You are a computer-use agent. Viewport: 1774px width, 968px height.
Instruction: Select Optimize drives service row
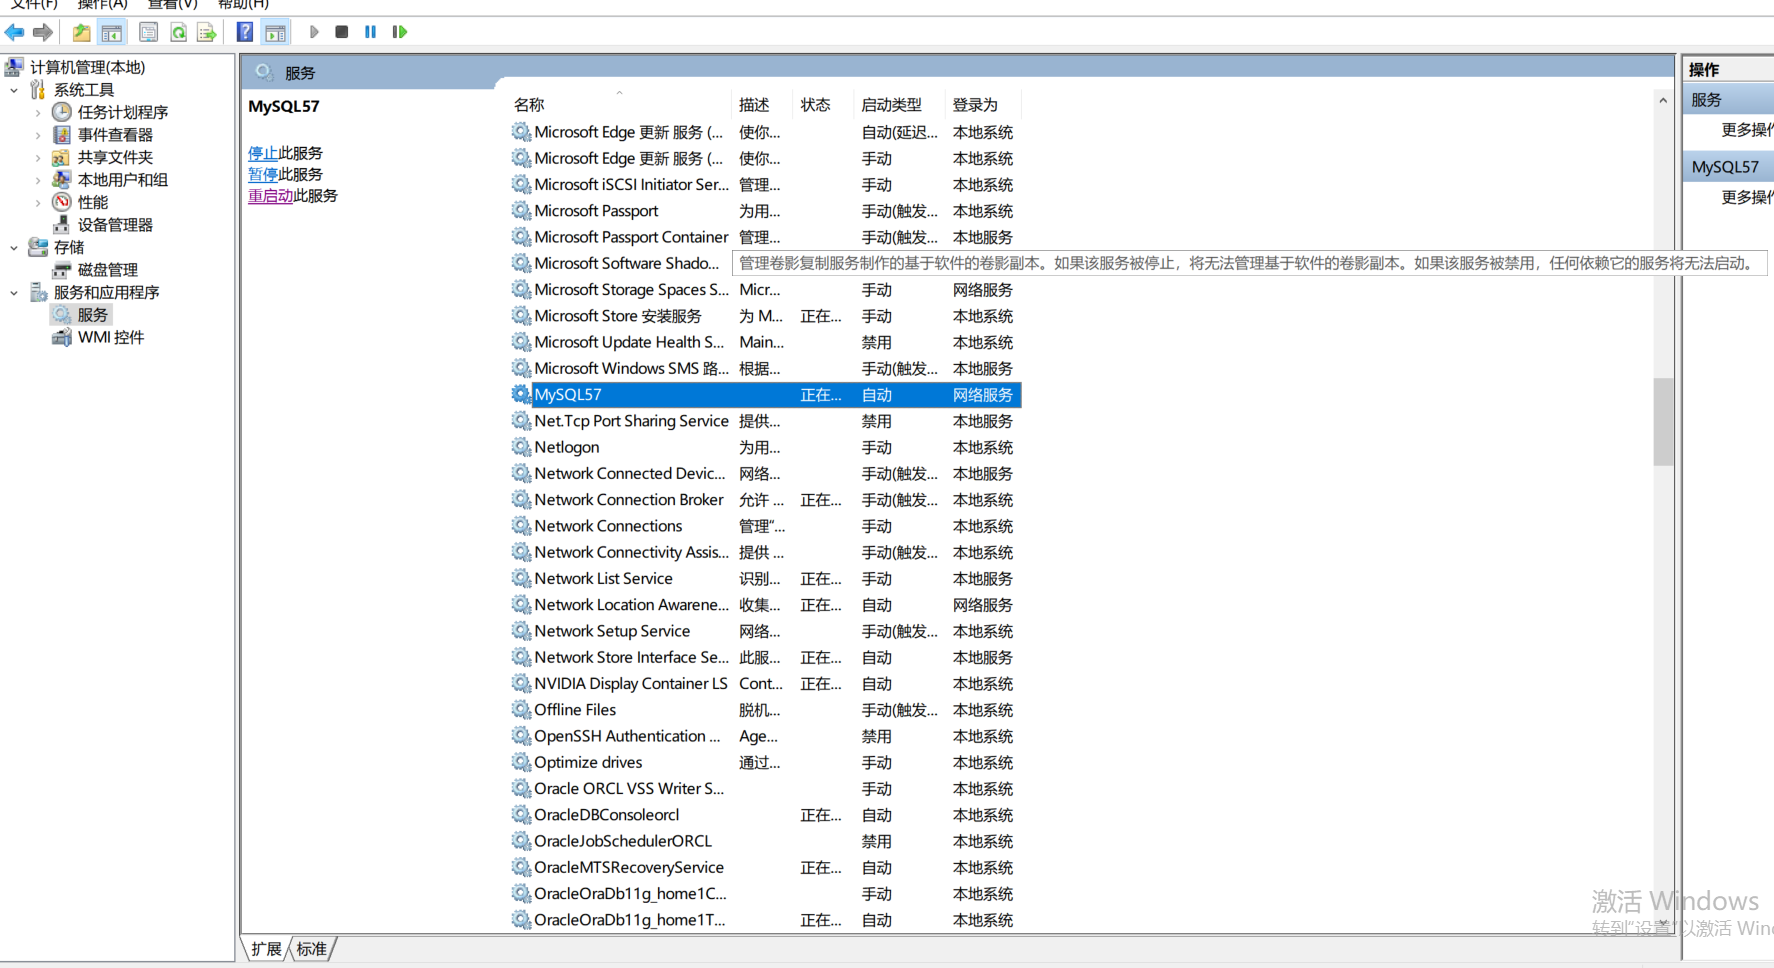766,762
